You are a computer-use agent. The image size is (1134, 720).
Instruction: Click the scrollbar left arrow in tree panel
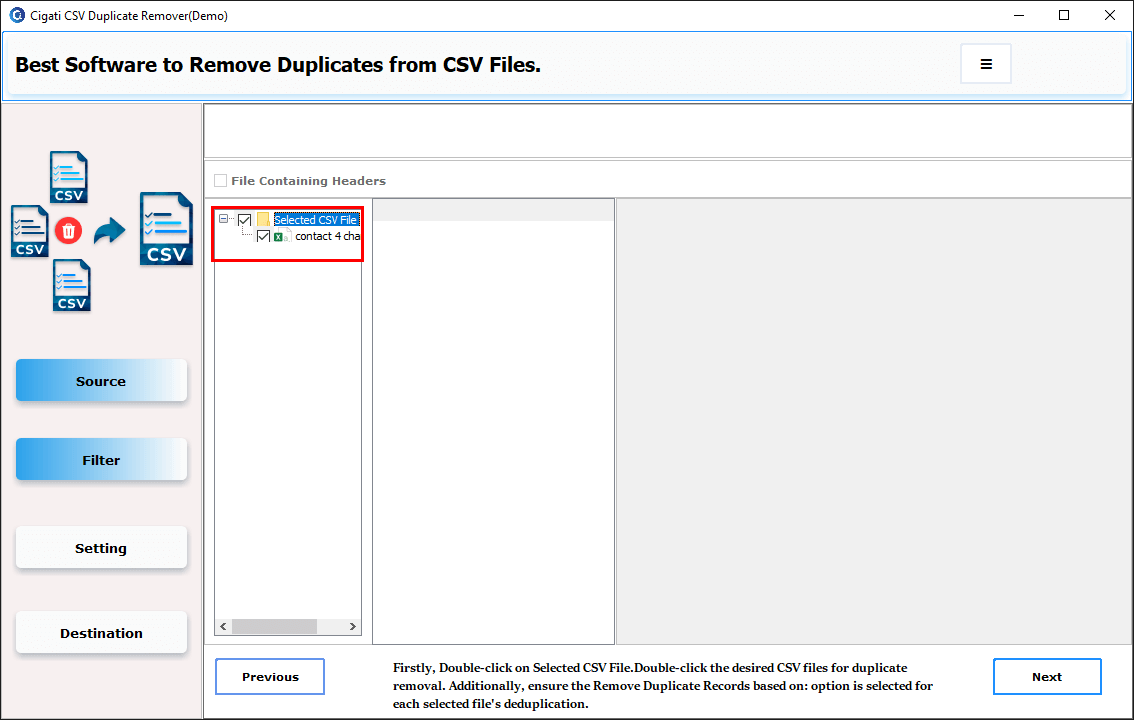[x=223, y=626]
